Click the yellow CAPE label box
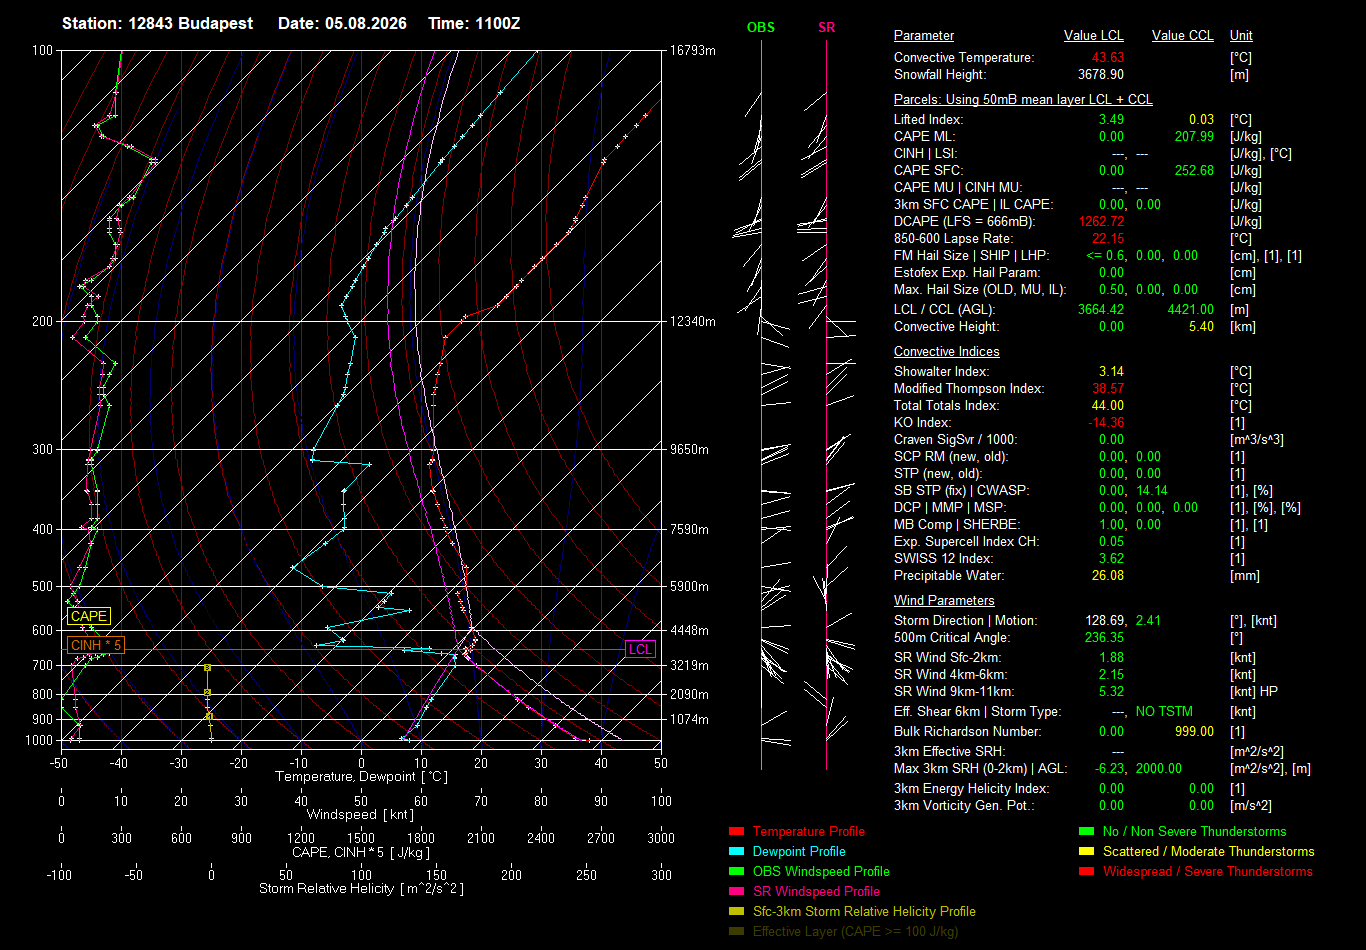 pos(89,616)
